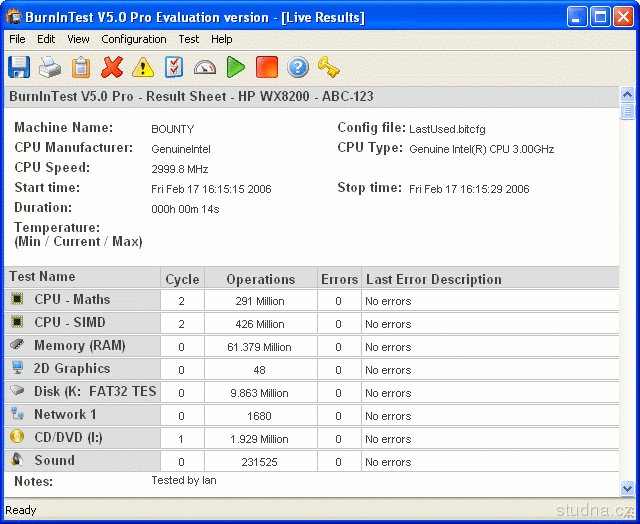The height and width of the screenshot is (524, 640).
Task: Open the Help menu
Action: coord(222,39)
